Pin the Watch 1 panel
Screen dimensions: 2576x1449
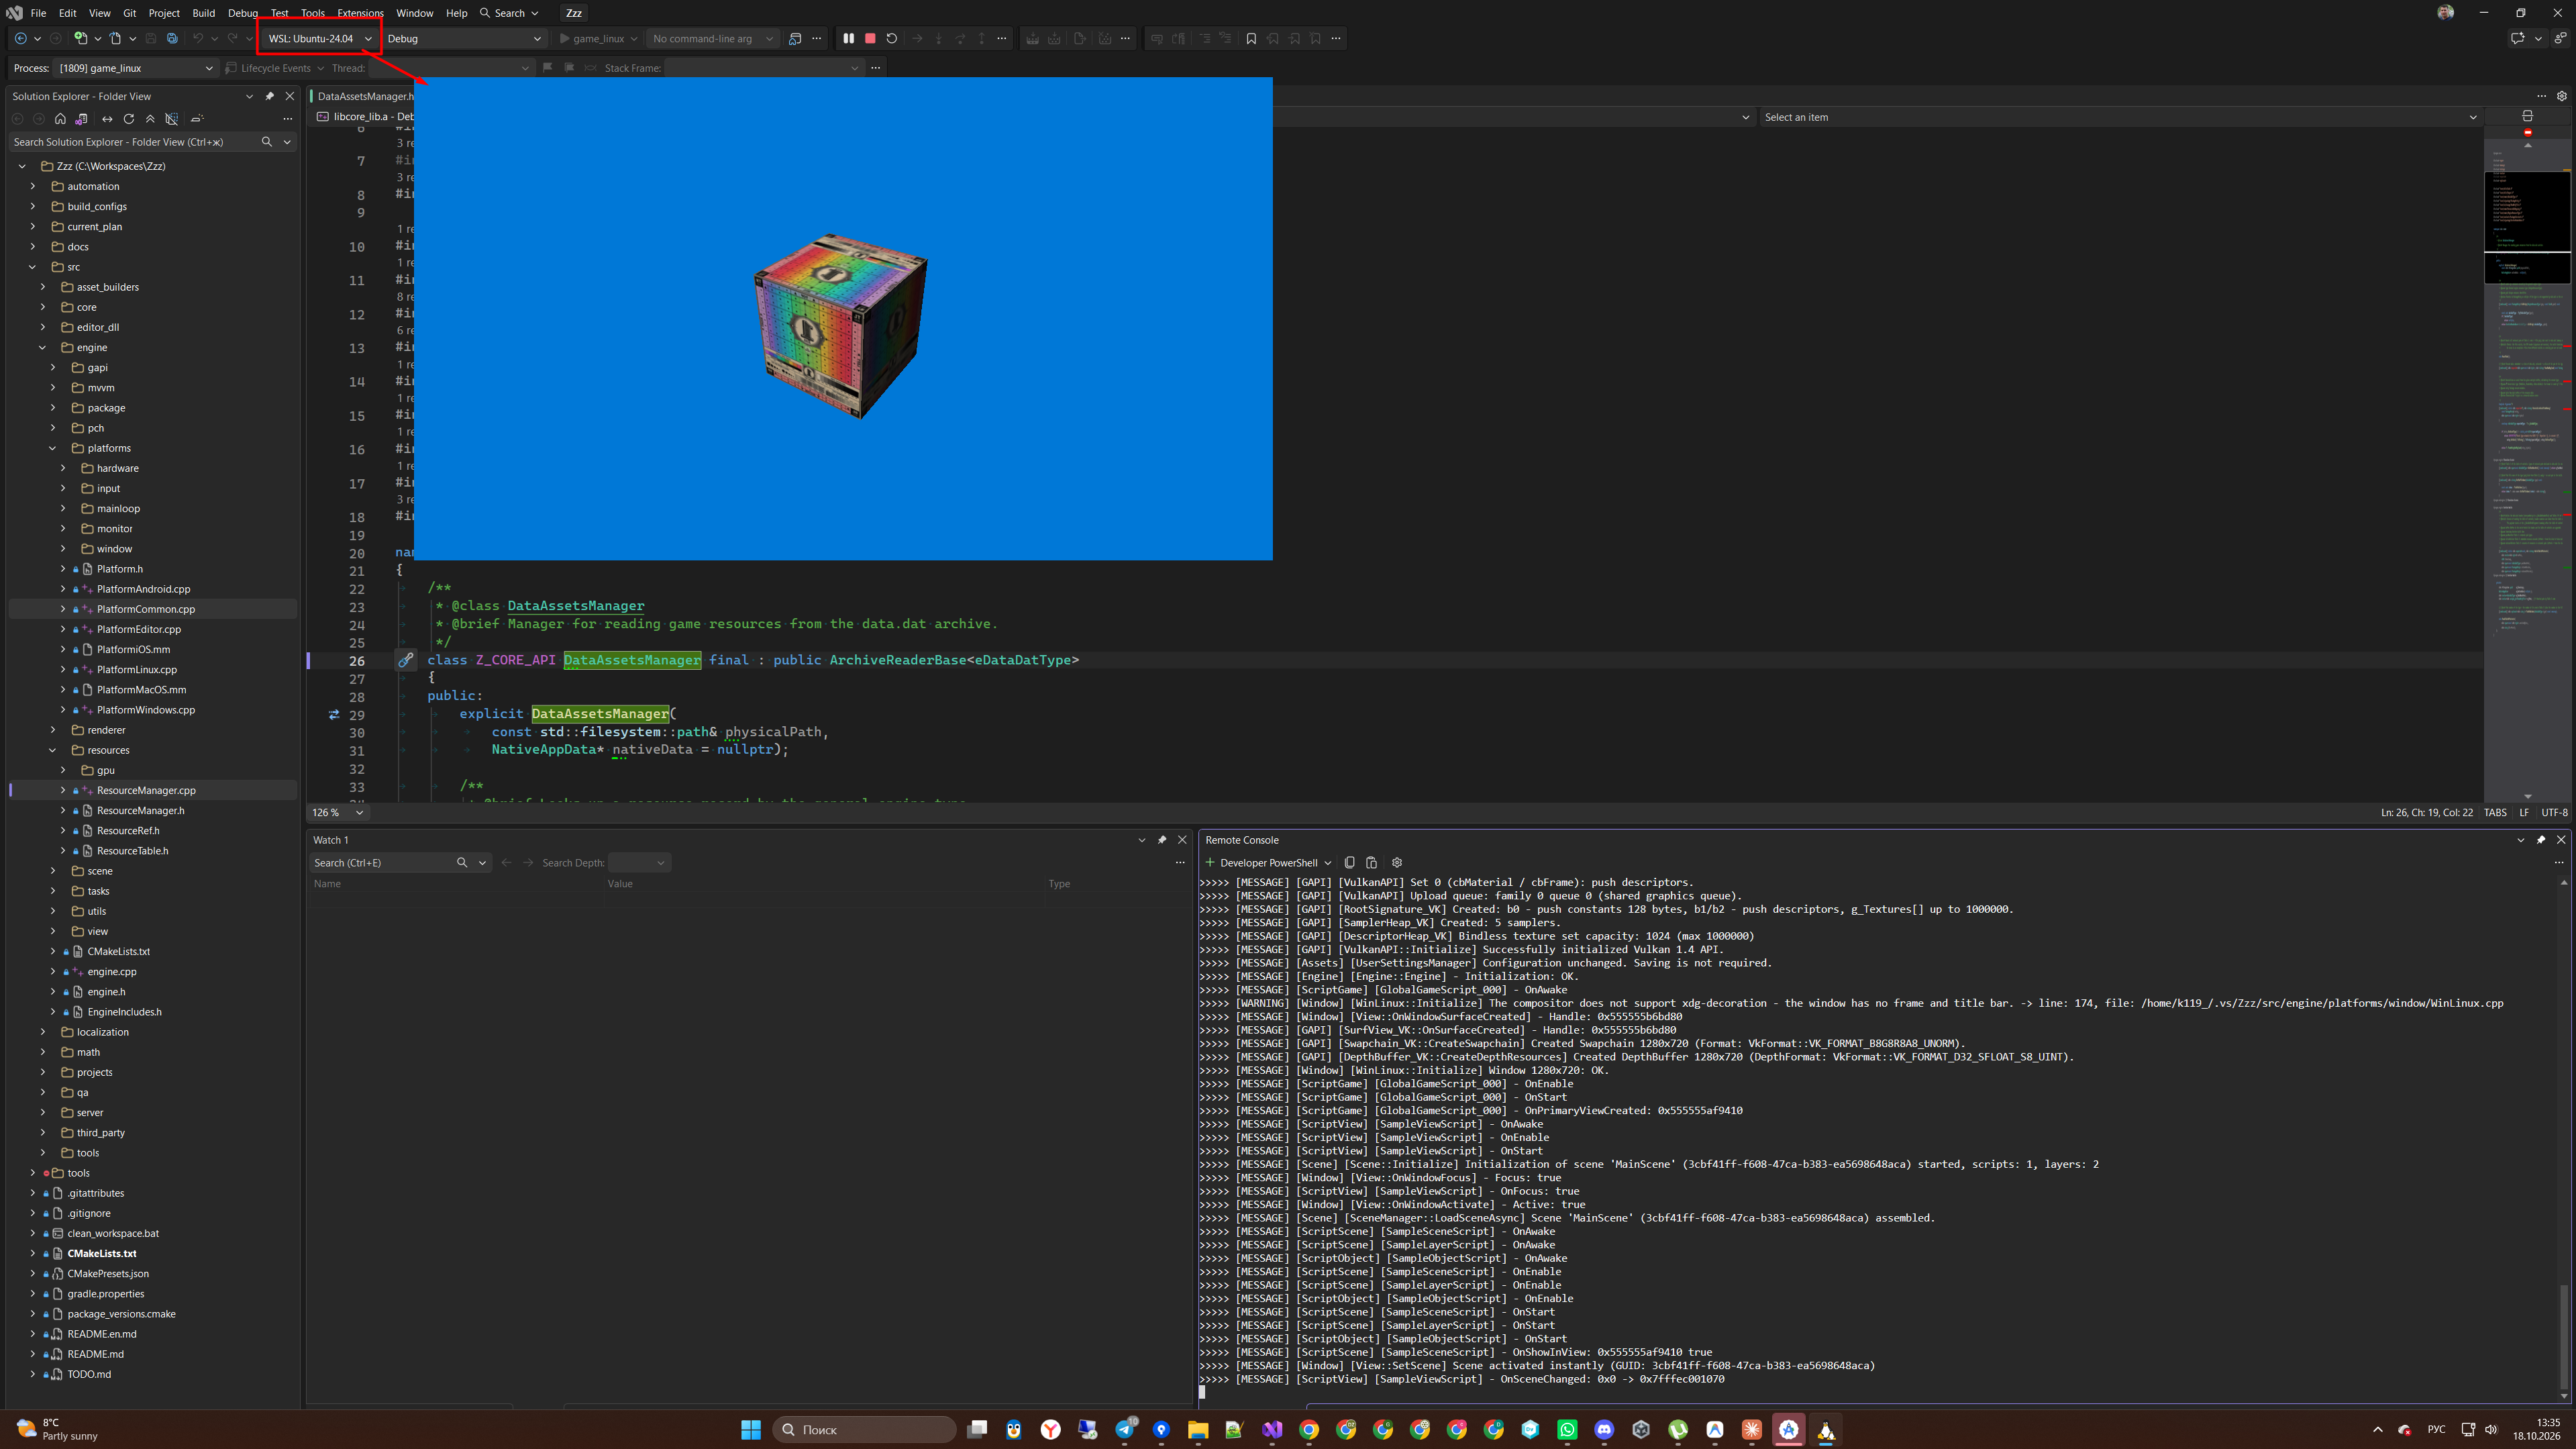pyautogui.click(x=1162, y=840)
